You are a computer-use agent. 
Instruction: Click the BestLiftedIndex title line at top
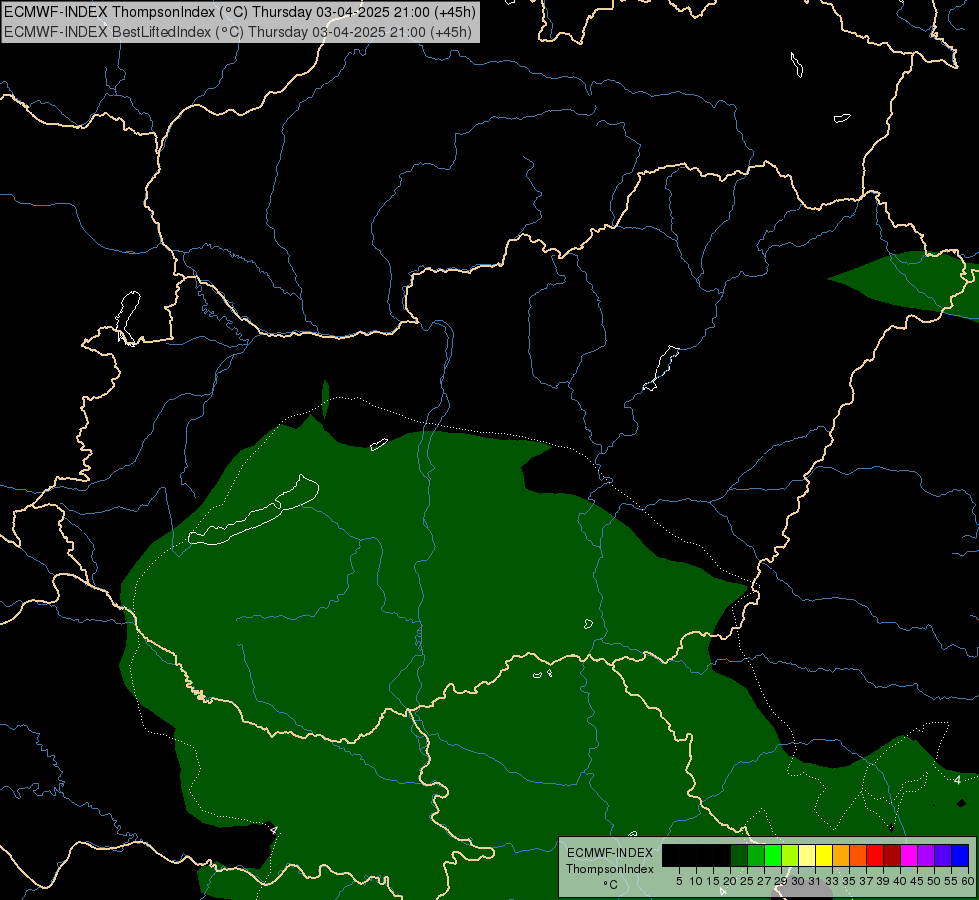pos(238,32)
